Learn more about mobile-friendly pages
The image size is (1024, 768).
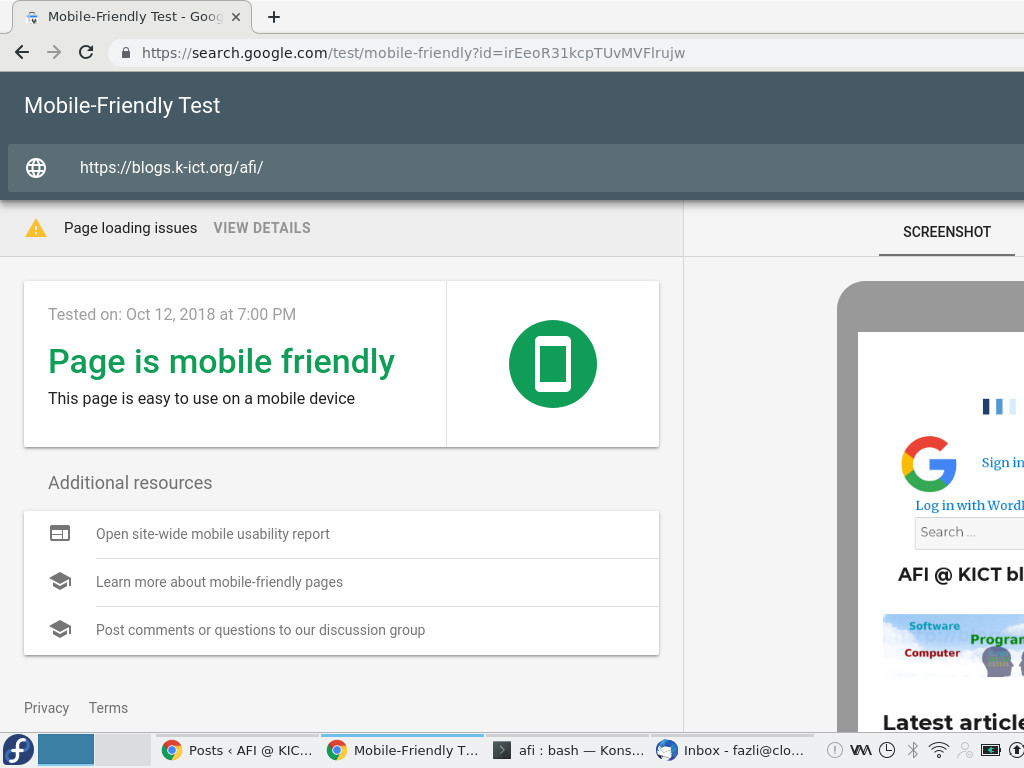(x=219, y=582)
